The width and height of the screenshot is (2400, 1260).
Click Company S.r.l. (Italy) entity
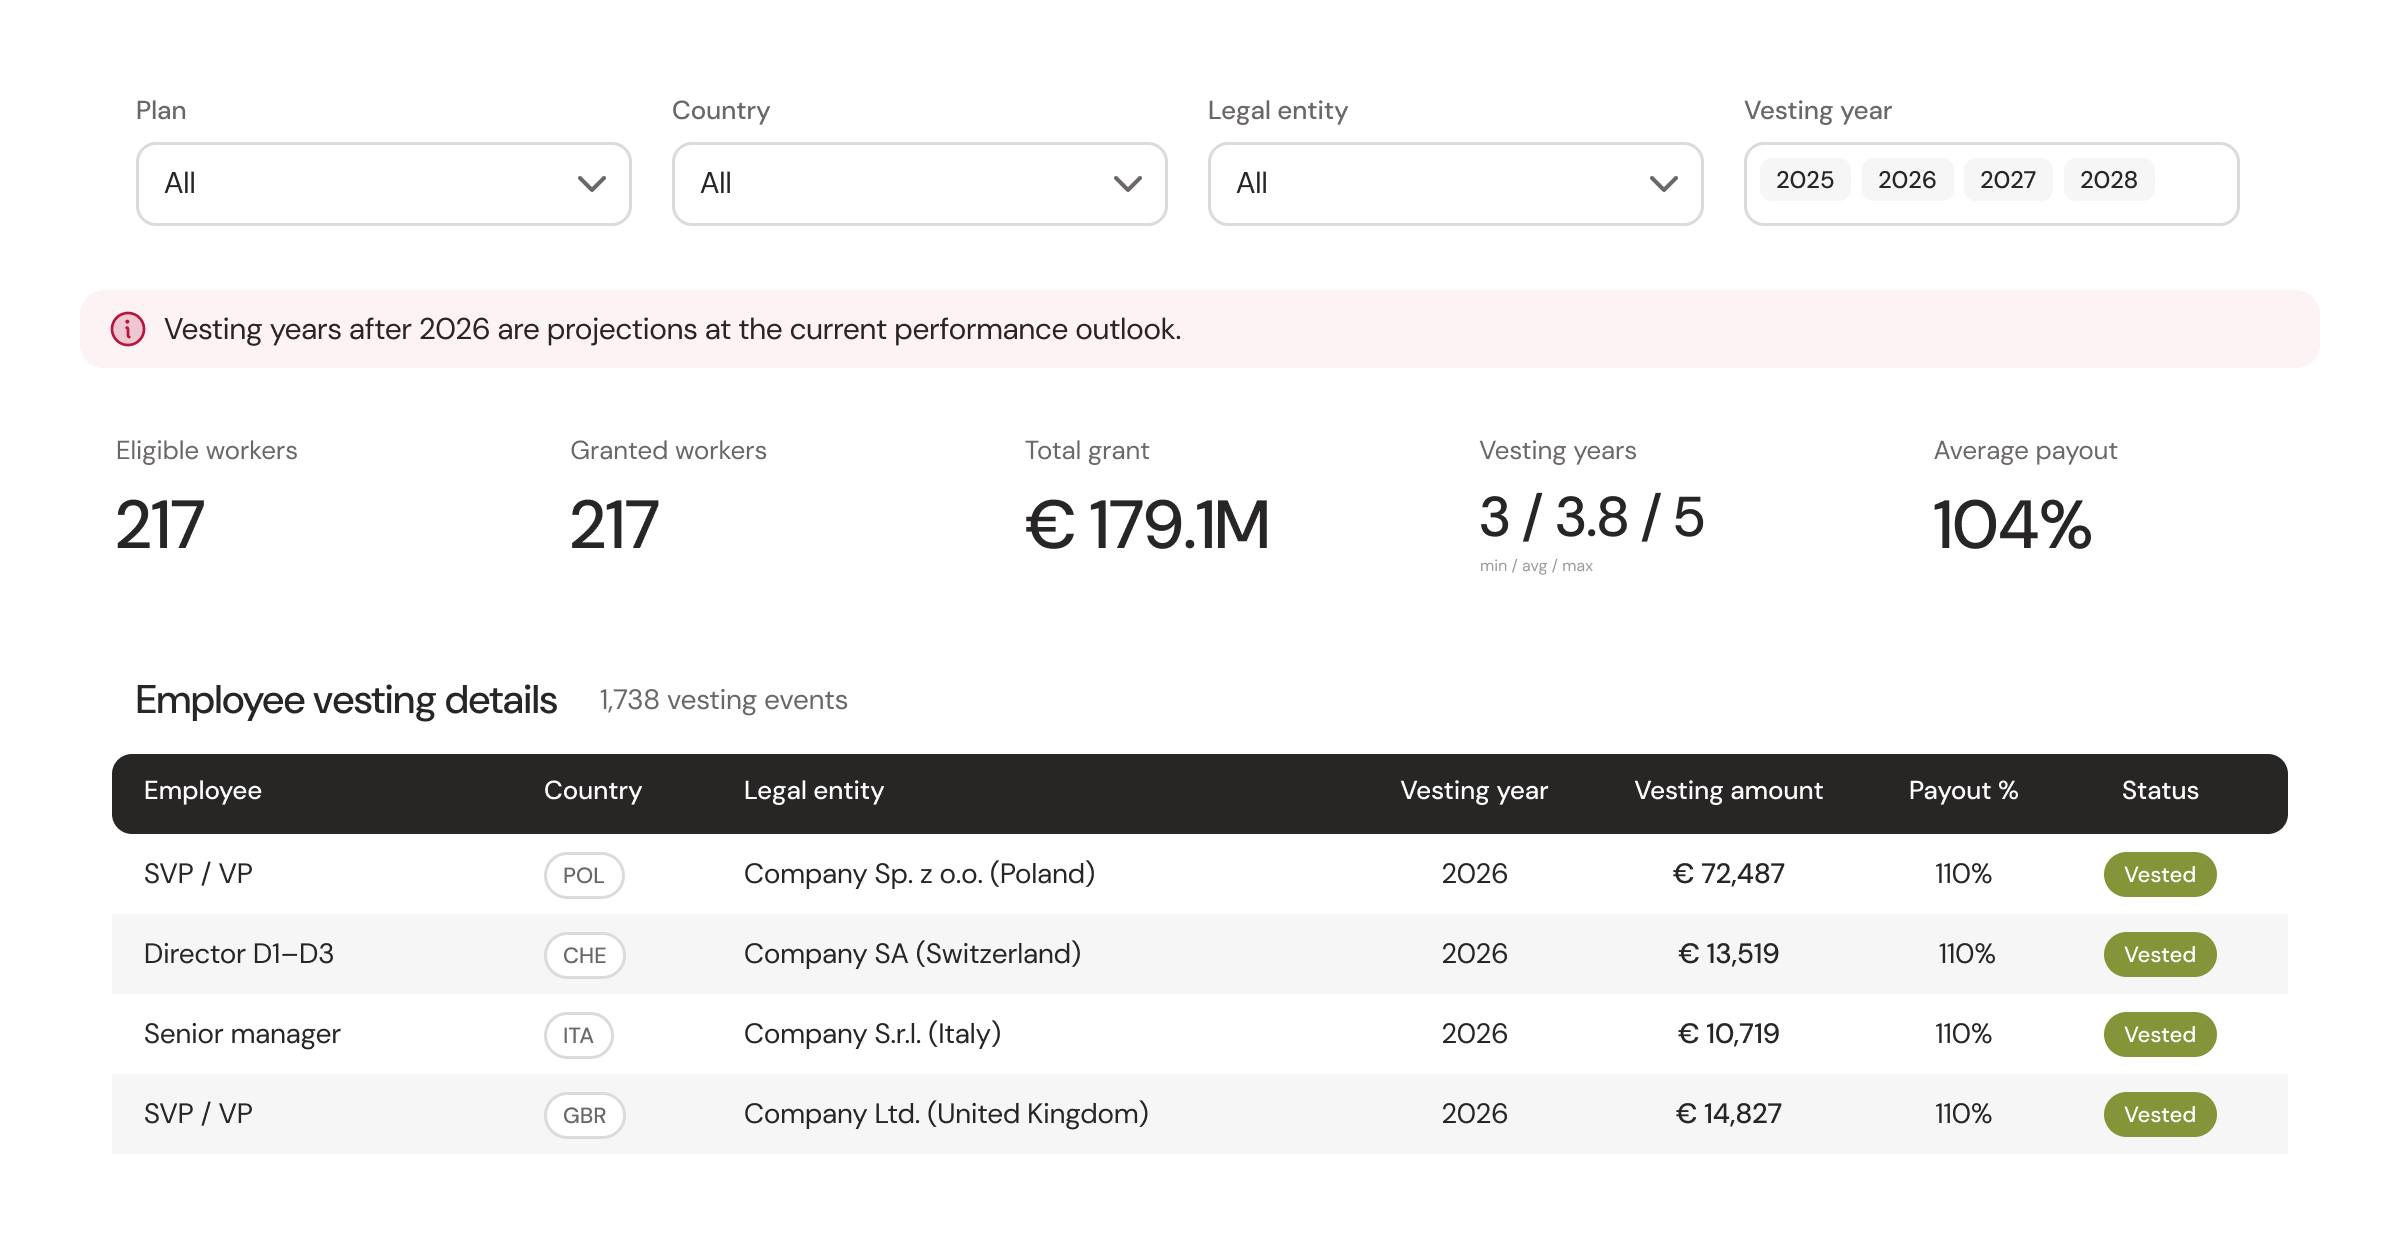[873, 1034]
